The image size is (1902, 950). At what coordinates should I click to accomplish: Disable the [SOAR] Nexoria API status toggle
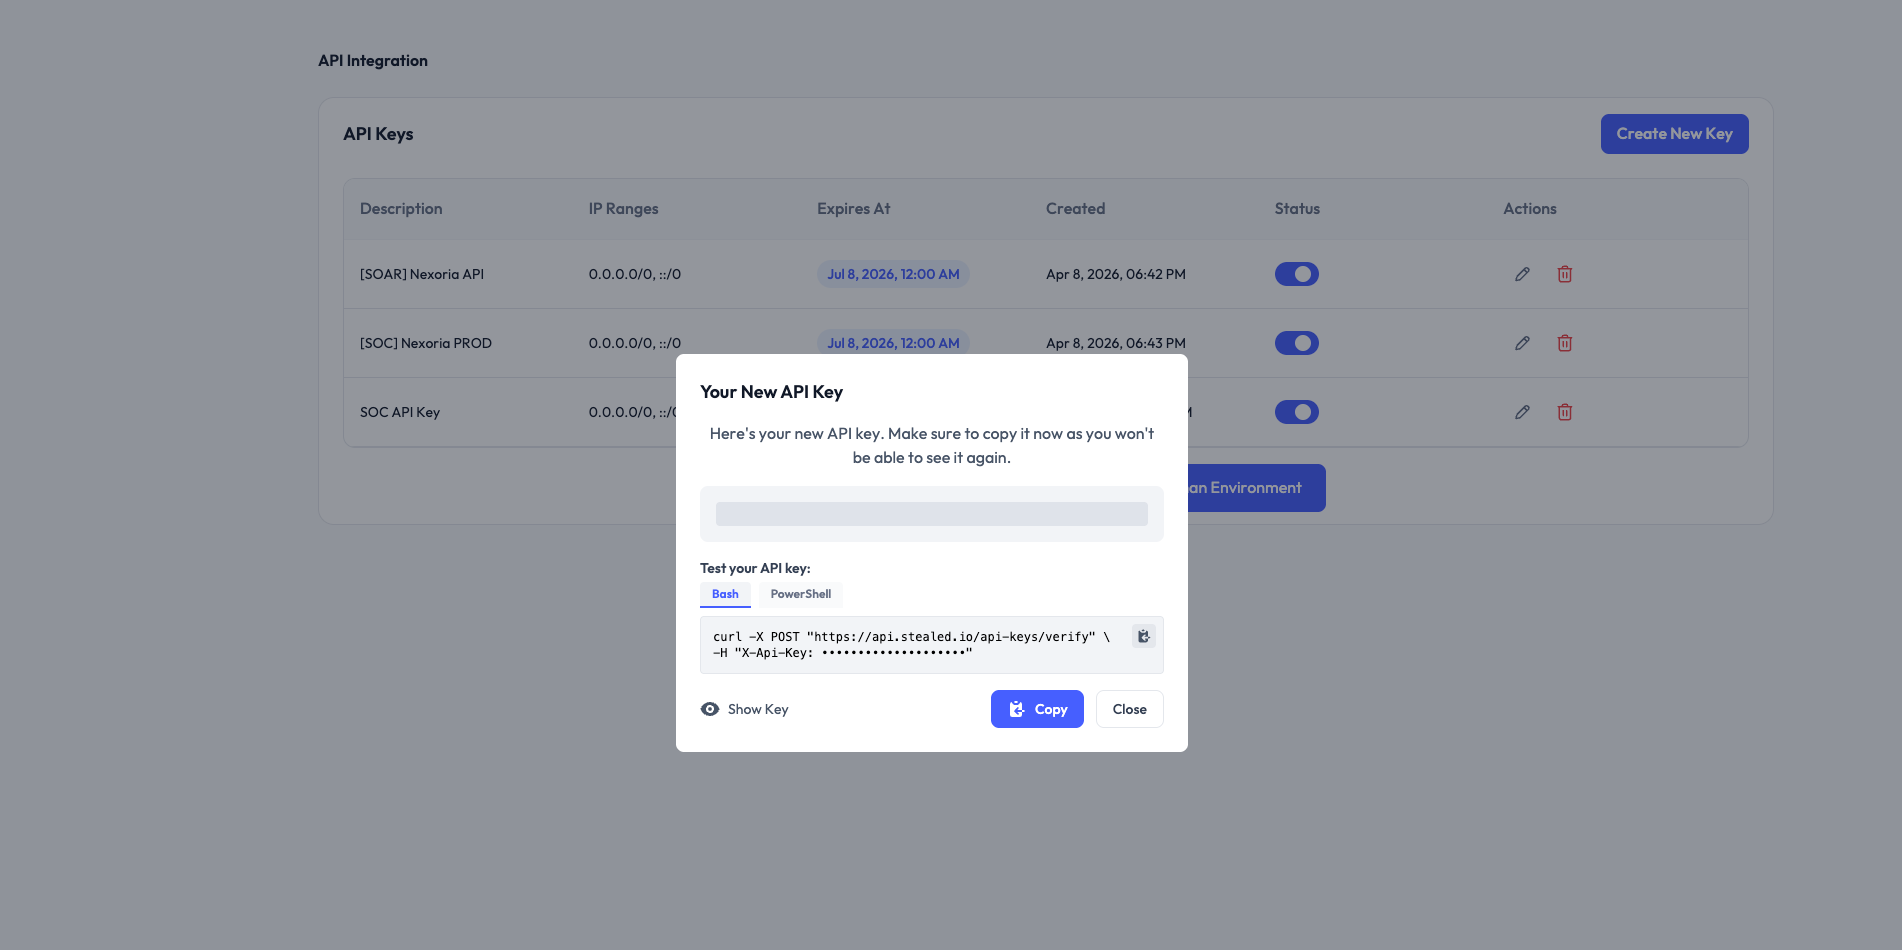pyautogui.click(x=1297, y=273)
